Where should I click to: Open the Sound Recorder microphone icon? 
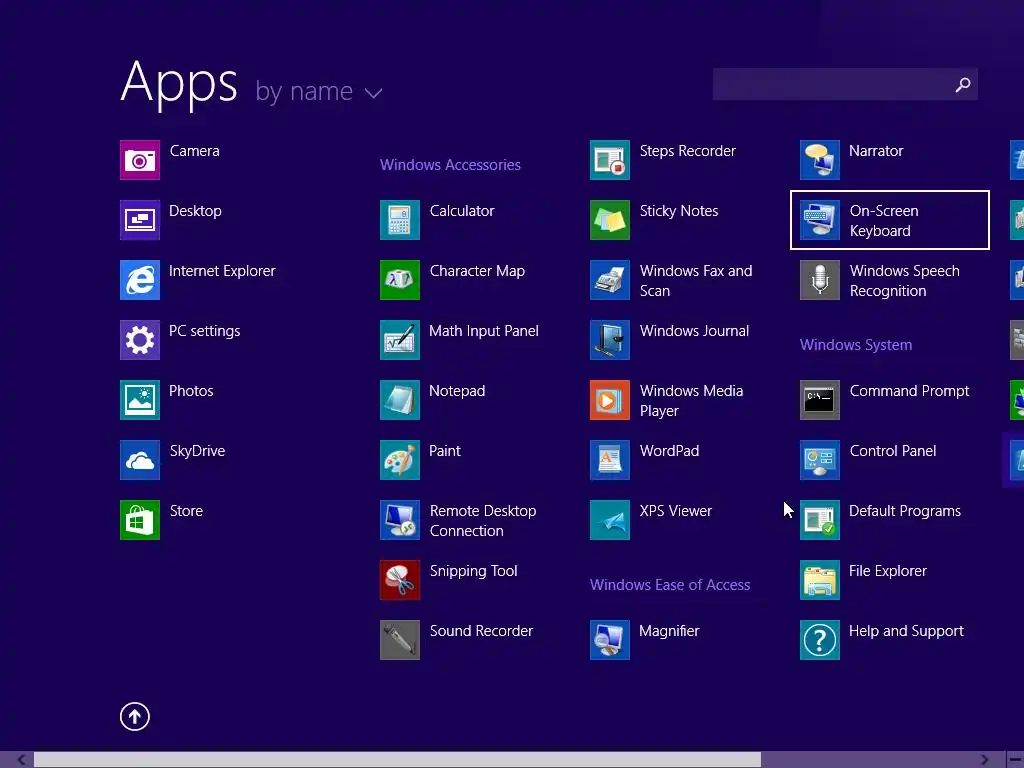(x=400, y=641)
